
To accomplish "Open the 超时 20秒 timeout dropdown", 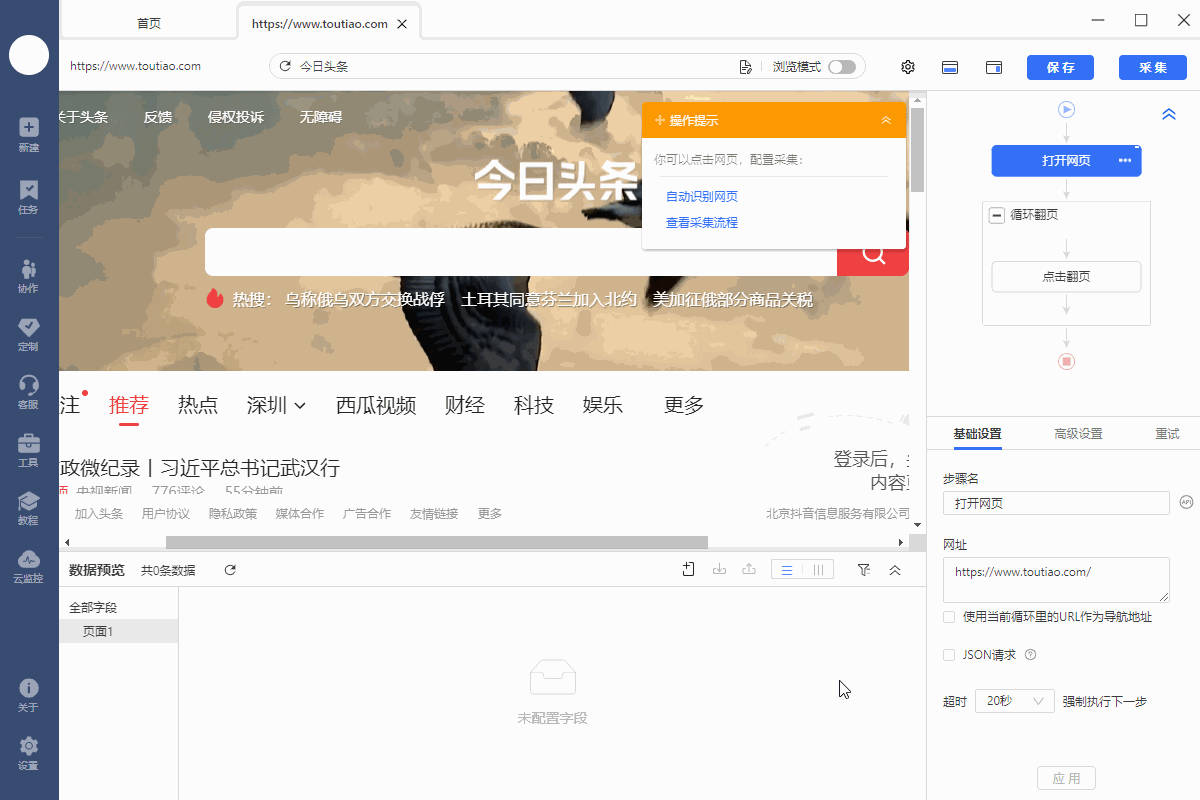I will (1015, 701).
